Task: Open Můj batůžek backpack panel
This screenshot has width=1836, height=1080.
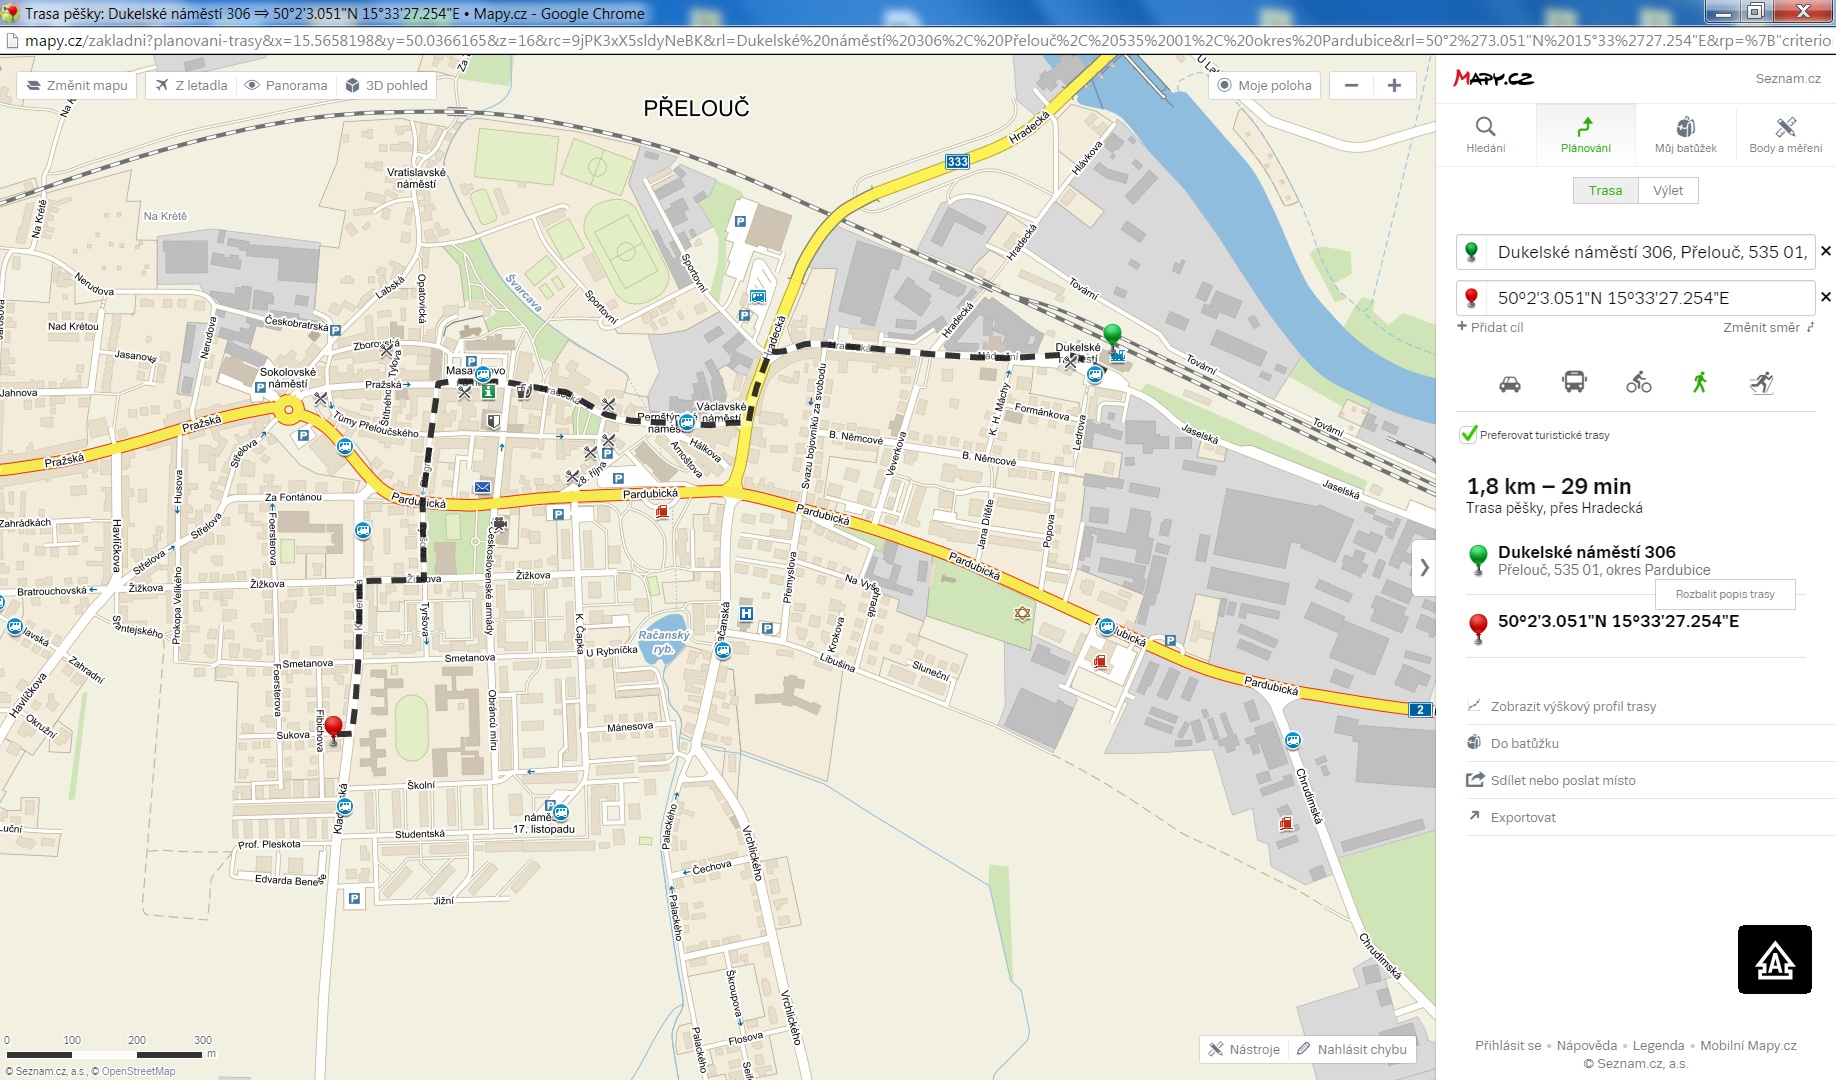Action: [x=1685, y=134]
